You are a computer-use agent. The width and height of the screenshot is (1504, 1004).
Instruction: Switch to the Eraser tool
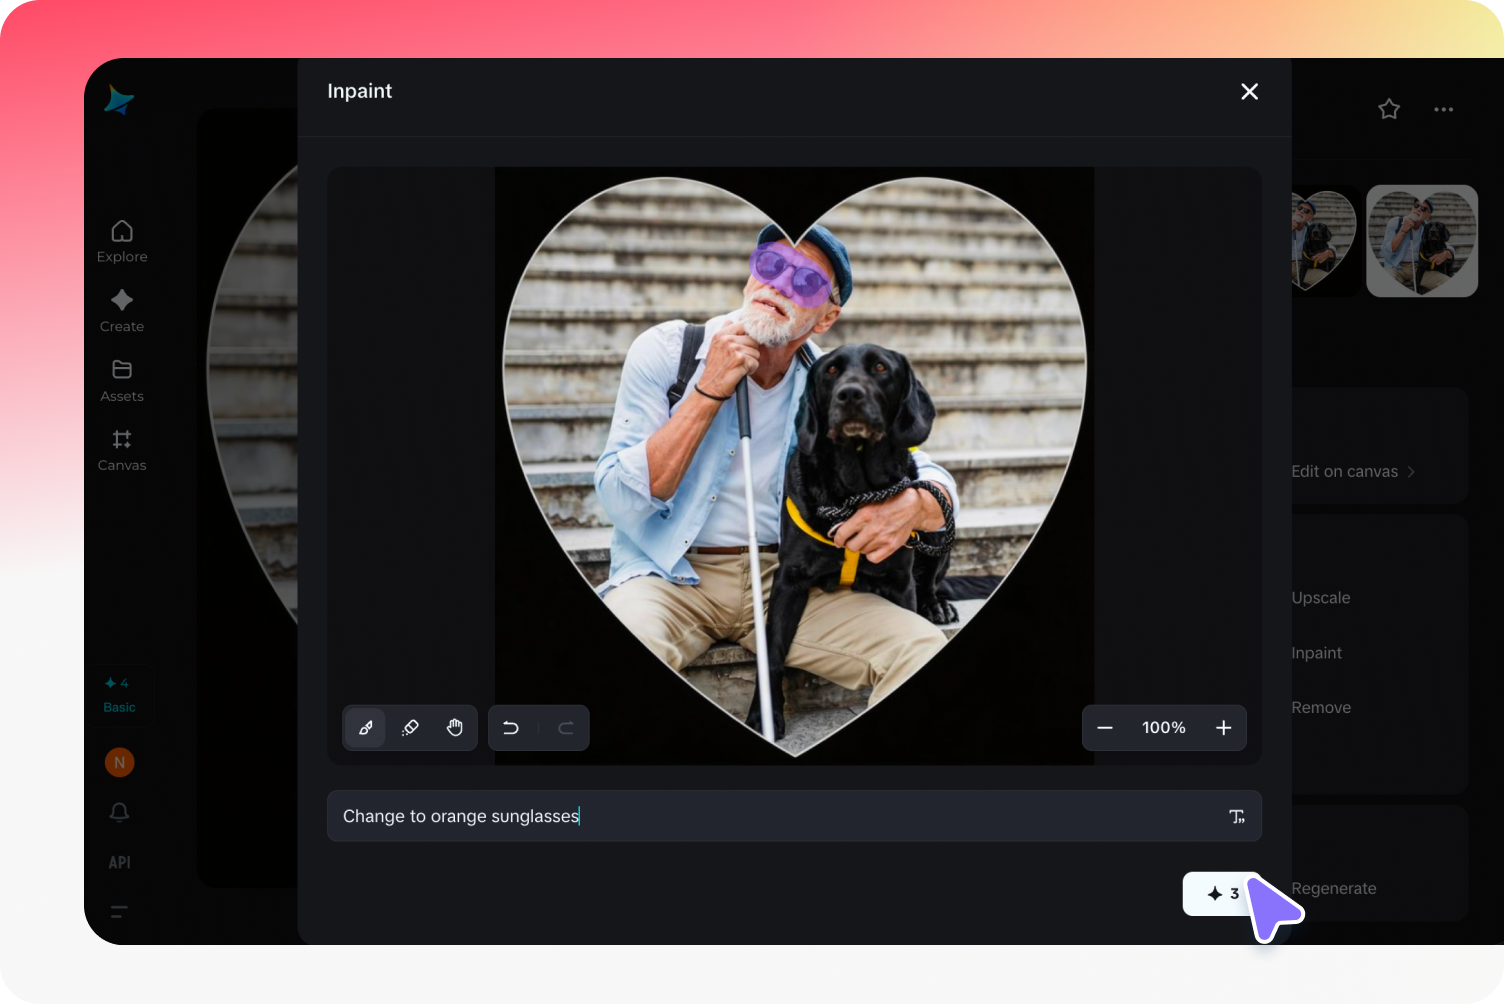click(x=410, y=728)
